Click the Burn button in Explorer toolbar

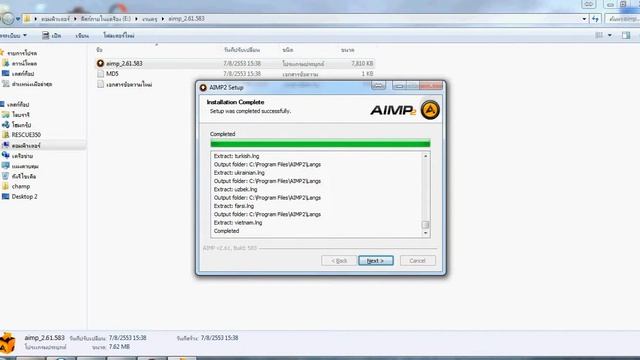coord(82,36)
